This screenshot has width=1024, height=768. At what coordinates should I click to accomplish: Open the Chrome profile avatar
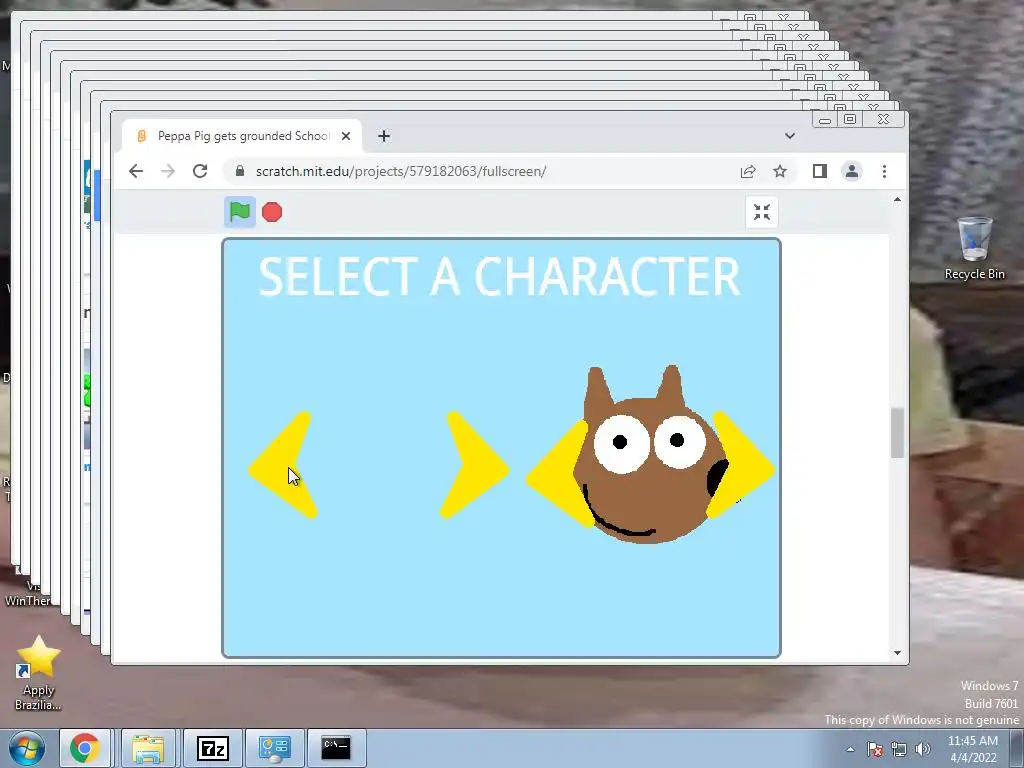(852, 171)
